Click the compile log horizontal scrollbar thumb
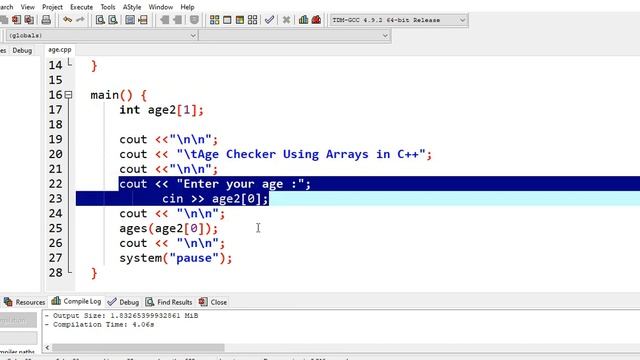The width and height of the screenshot is (640, 360). click(138, 348)
